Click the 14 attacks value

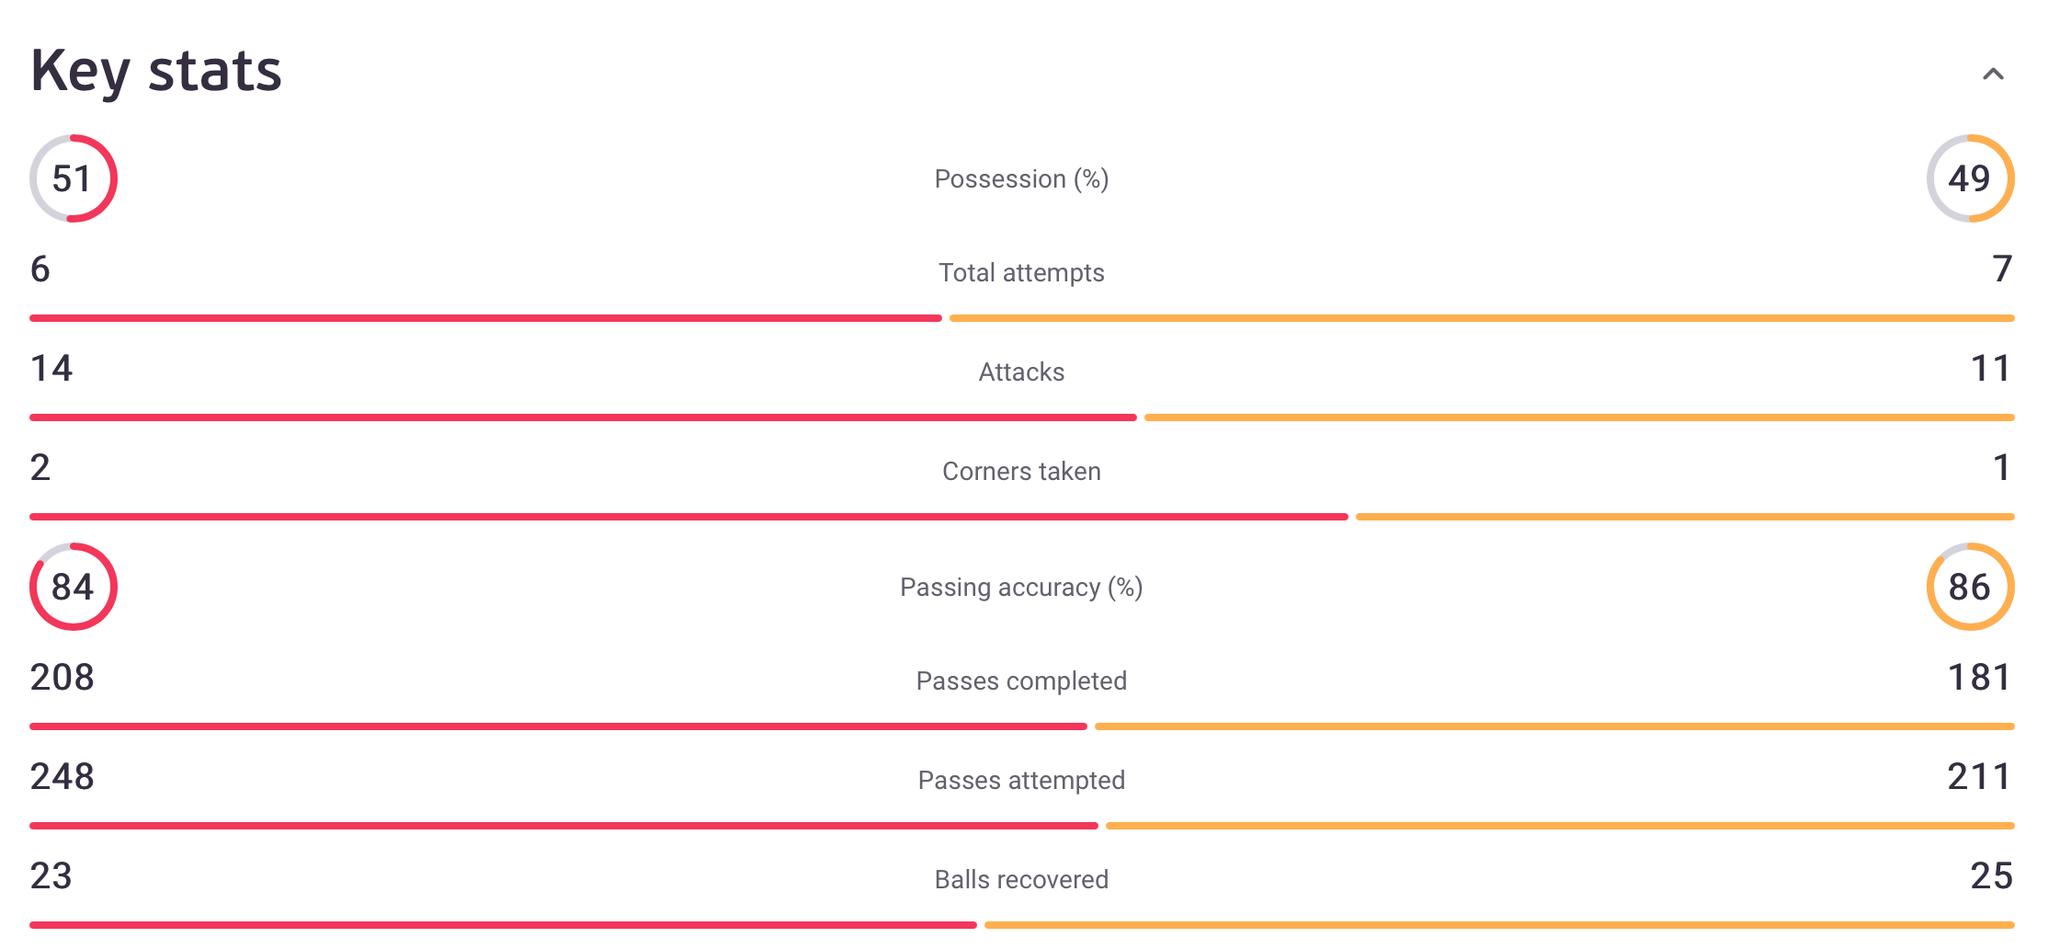pos(51,368)
